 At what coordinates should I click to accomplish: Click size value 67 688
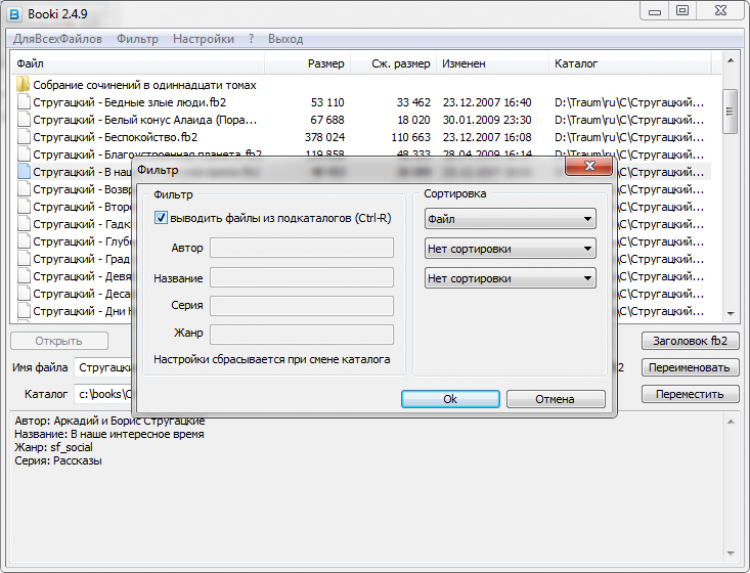327,120
